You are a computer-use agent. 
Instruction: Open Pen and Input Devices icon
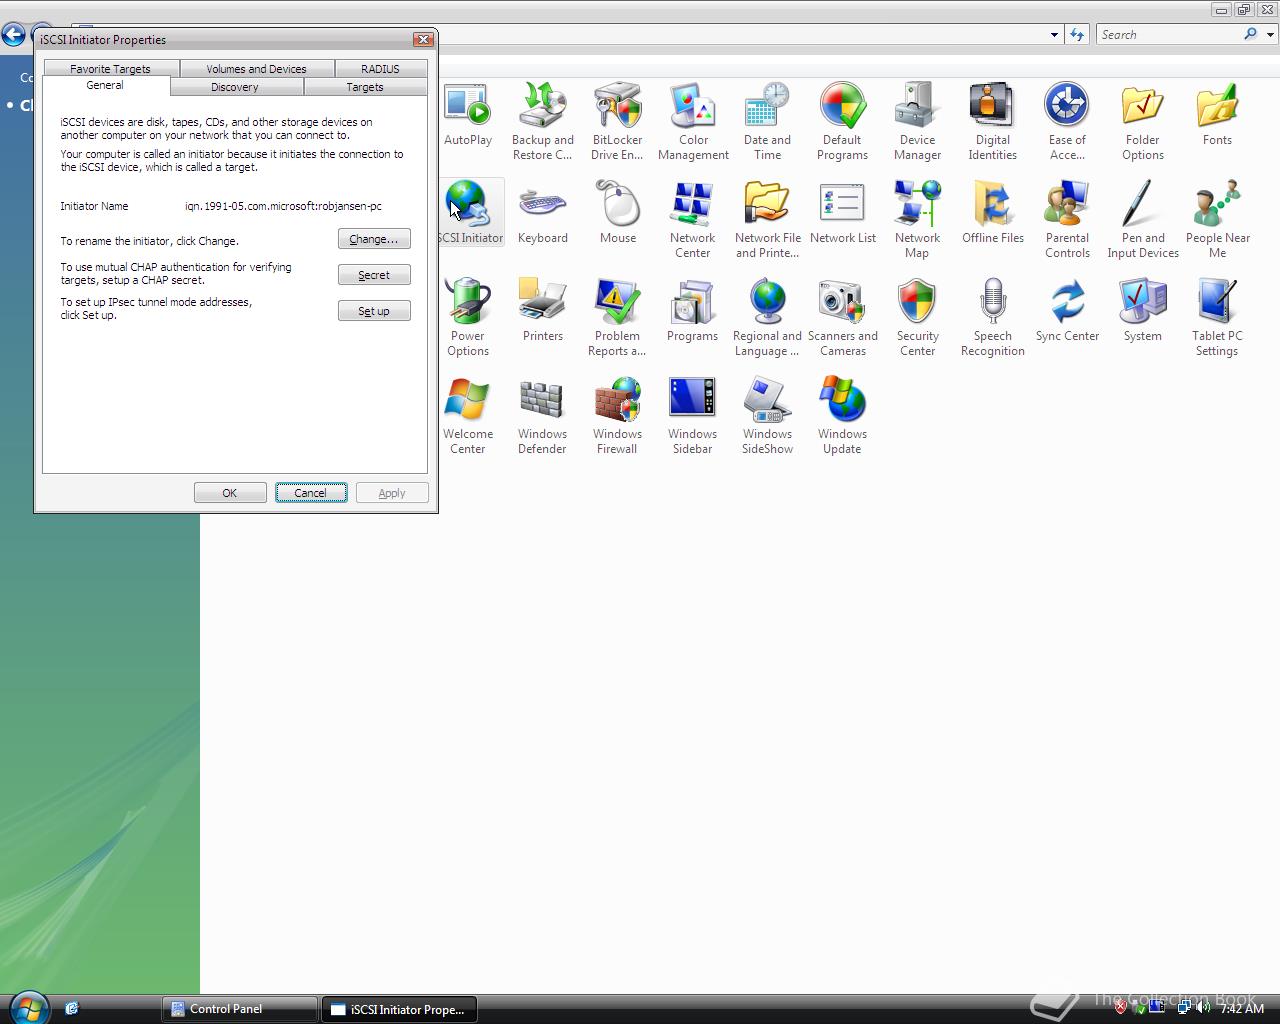tap(1143, 220)
